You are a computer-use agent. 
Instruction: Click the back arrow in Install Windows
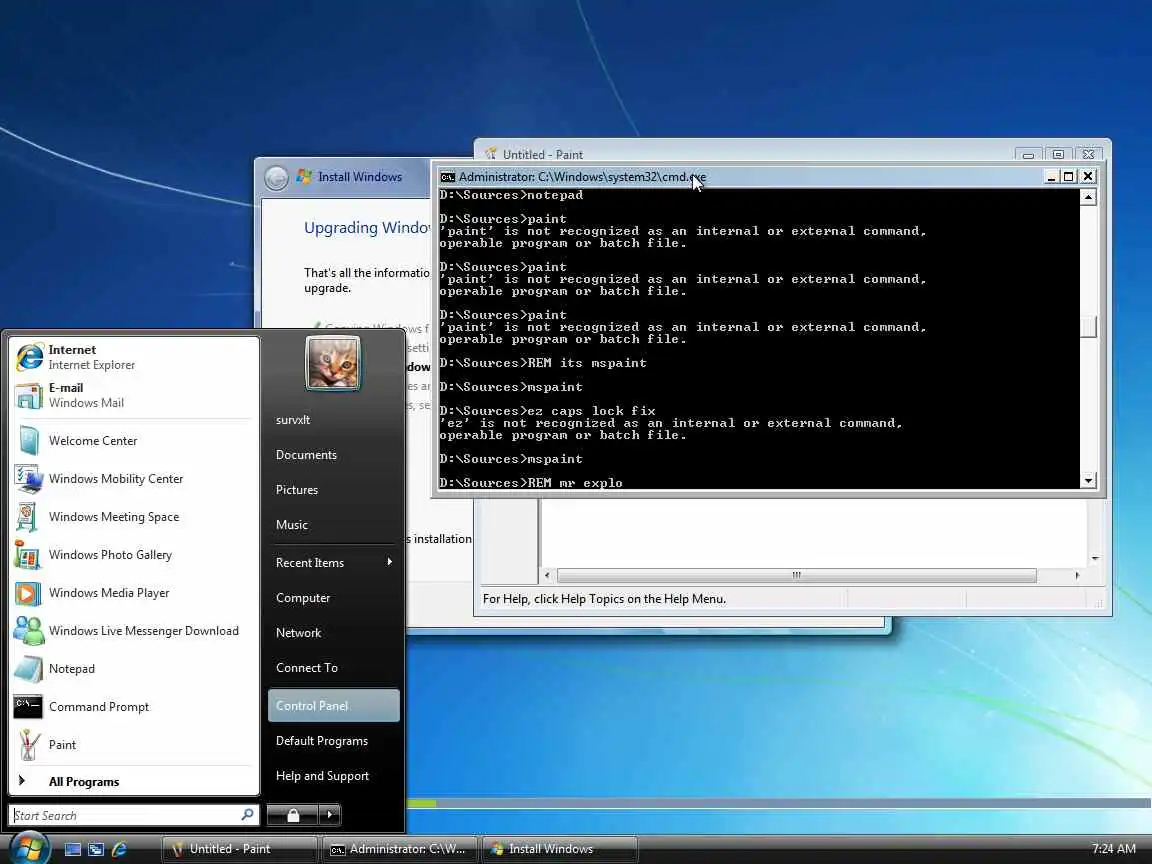coord(276,178)
